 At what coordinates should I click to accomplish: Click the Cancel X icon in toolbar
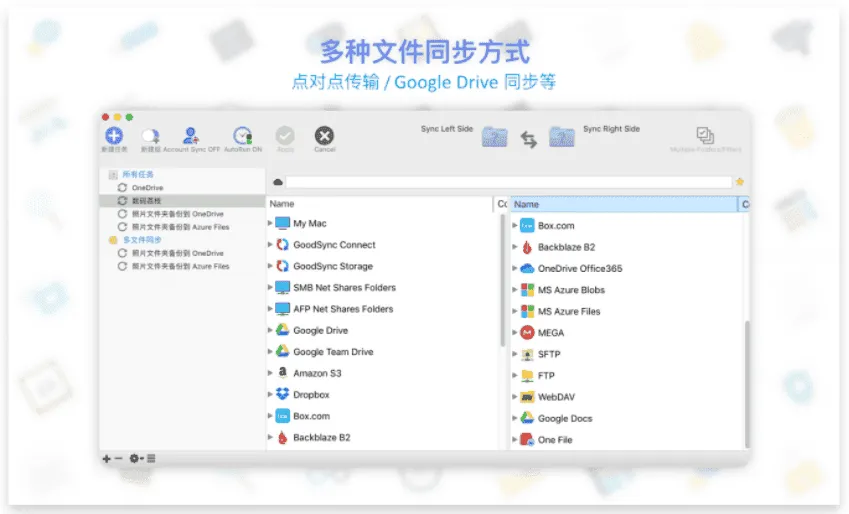click(324, 135)
